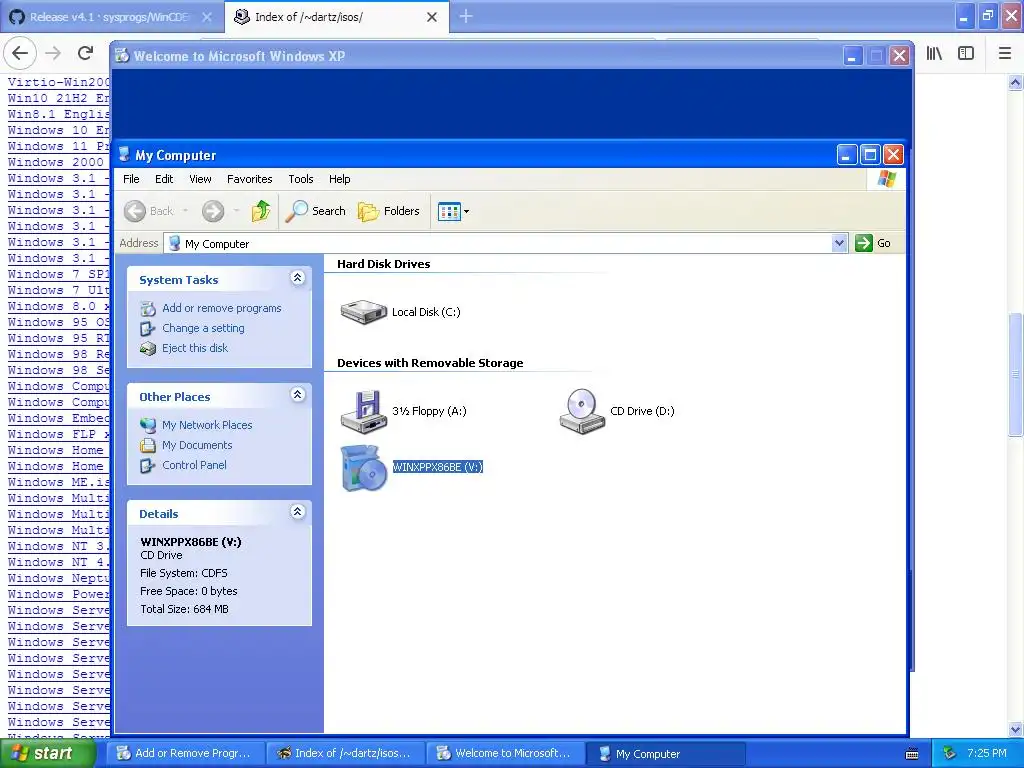This screenshot has height=768, width=1024.
Task: Open the Windows FLP link in browser
Action: click(59, 434)
